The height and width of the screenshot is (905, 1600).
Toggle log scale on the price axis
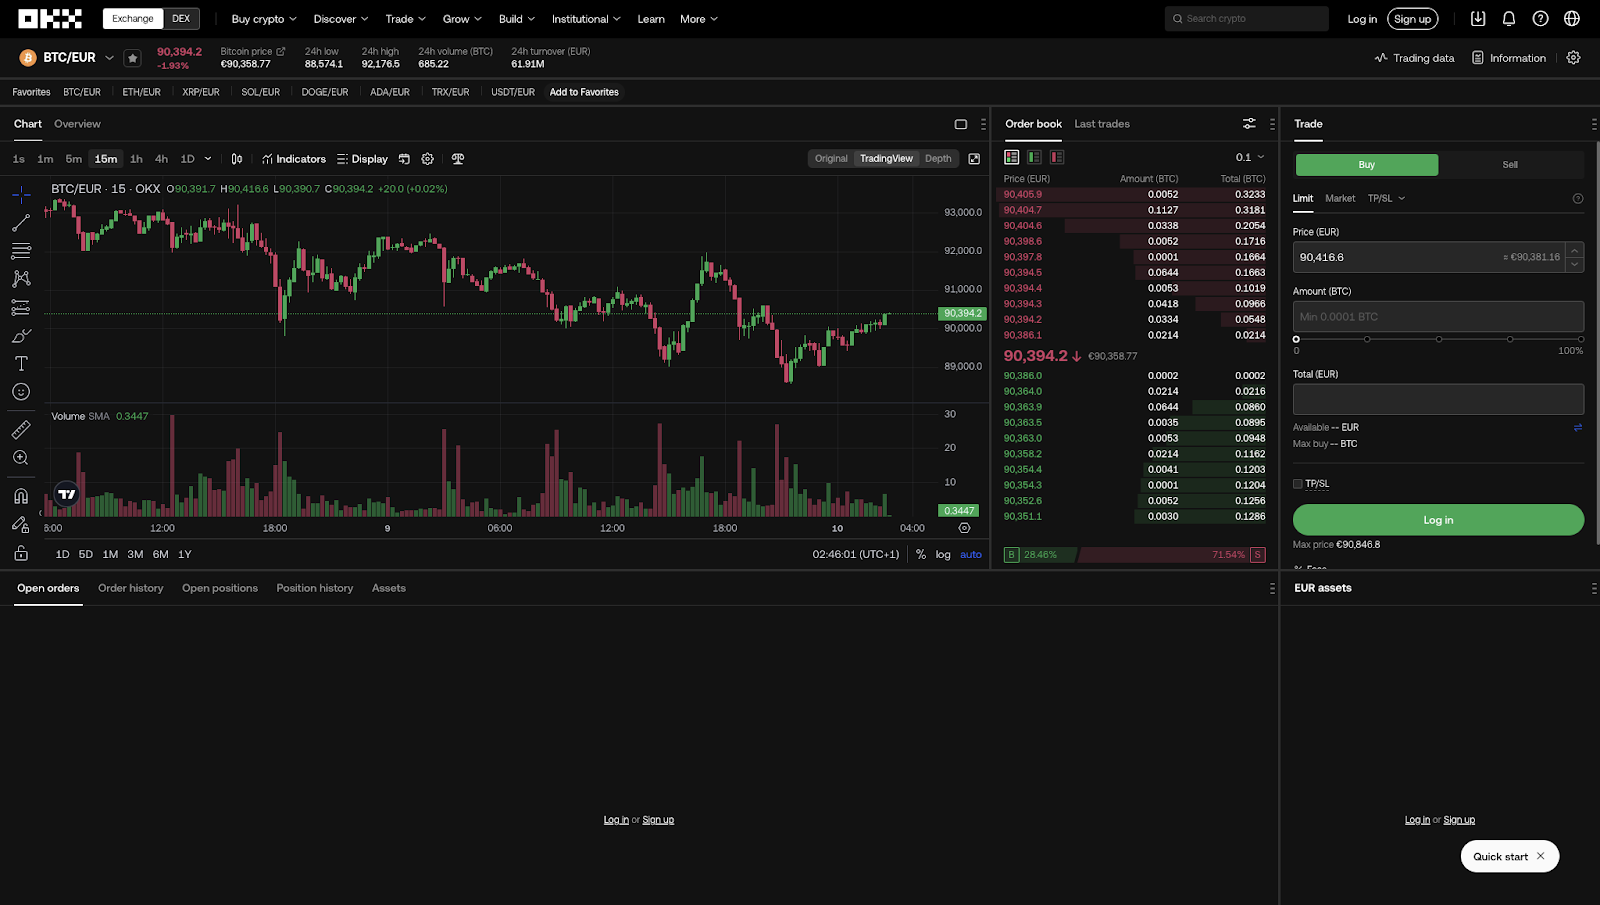coord(941,554)
